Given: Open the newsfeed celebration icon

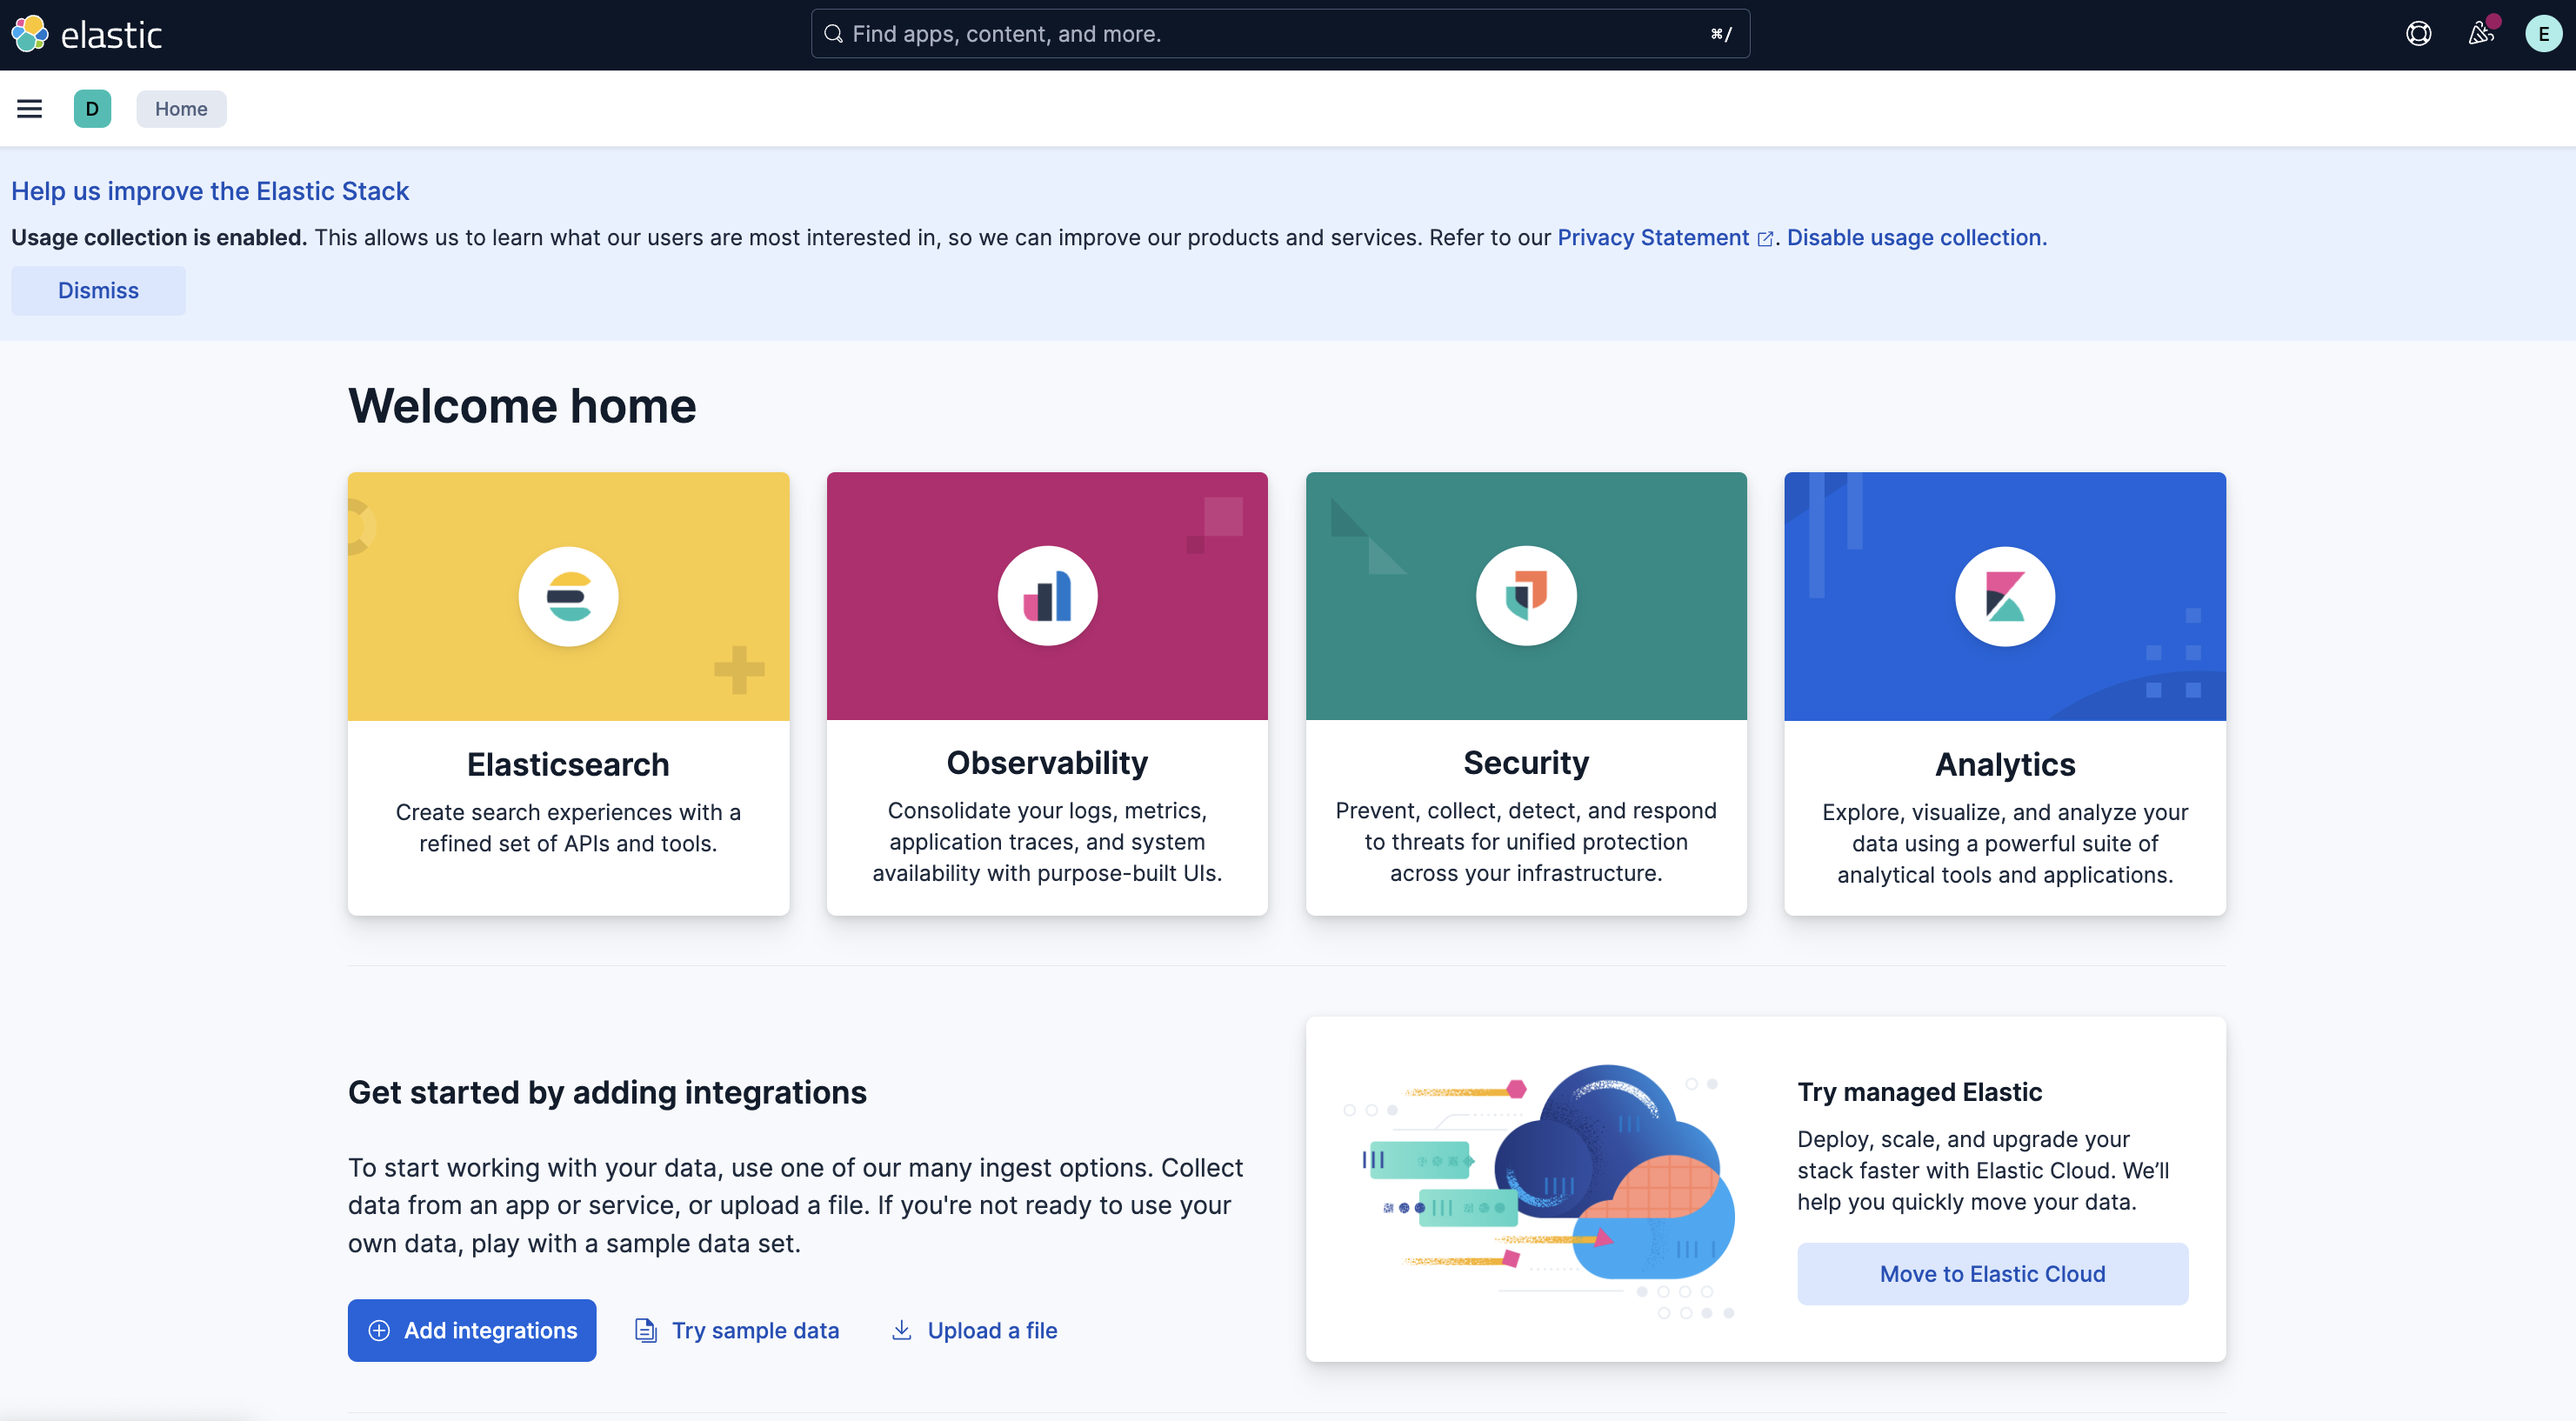Looking at the screenshot, I should [x=2481, y=34].
